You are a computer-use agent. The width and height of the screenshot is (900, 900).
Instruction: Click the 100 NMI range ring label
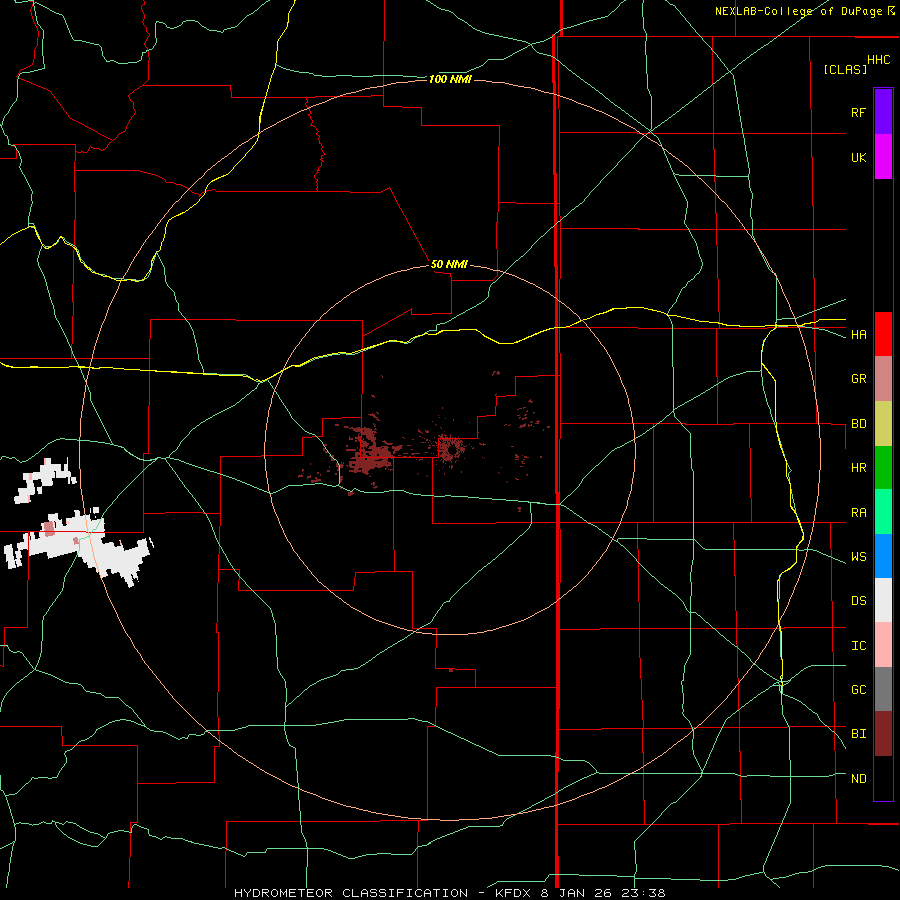tap(450, 79)
